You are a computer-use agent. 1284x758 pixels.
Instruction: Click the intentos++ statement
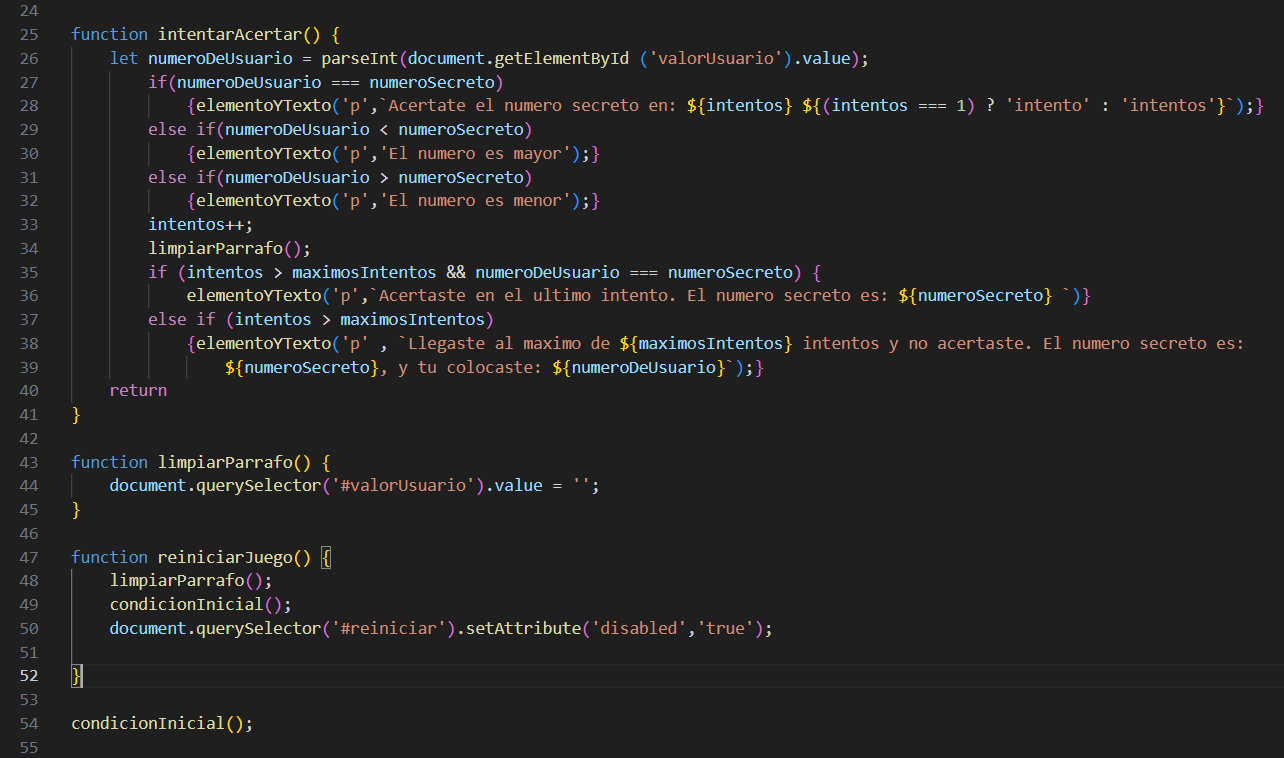click(x=201, y=224)
